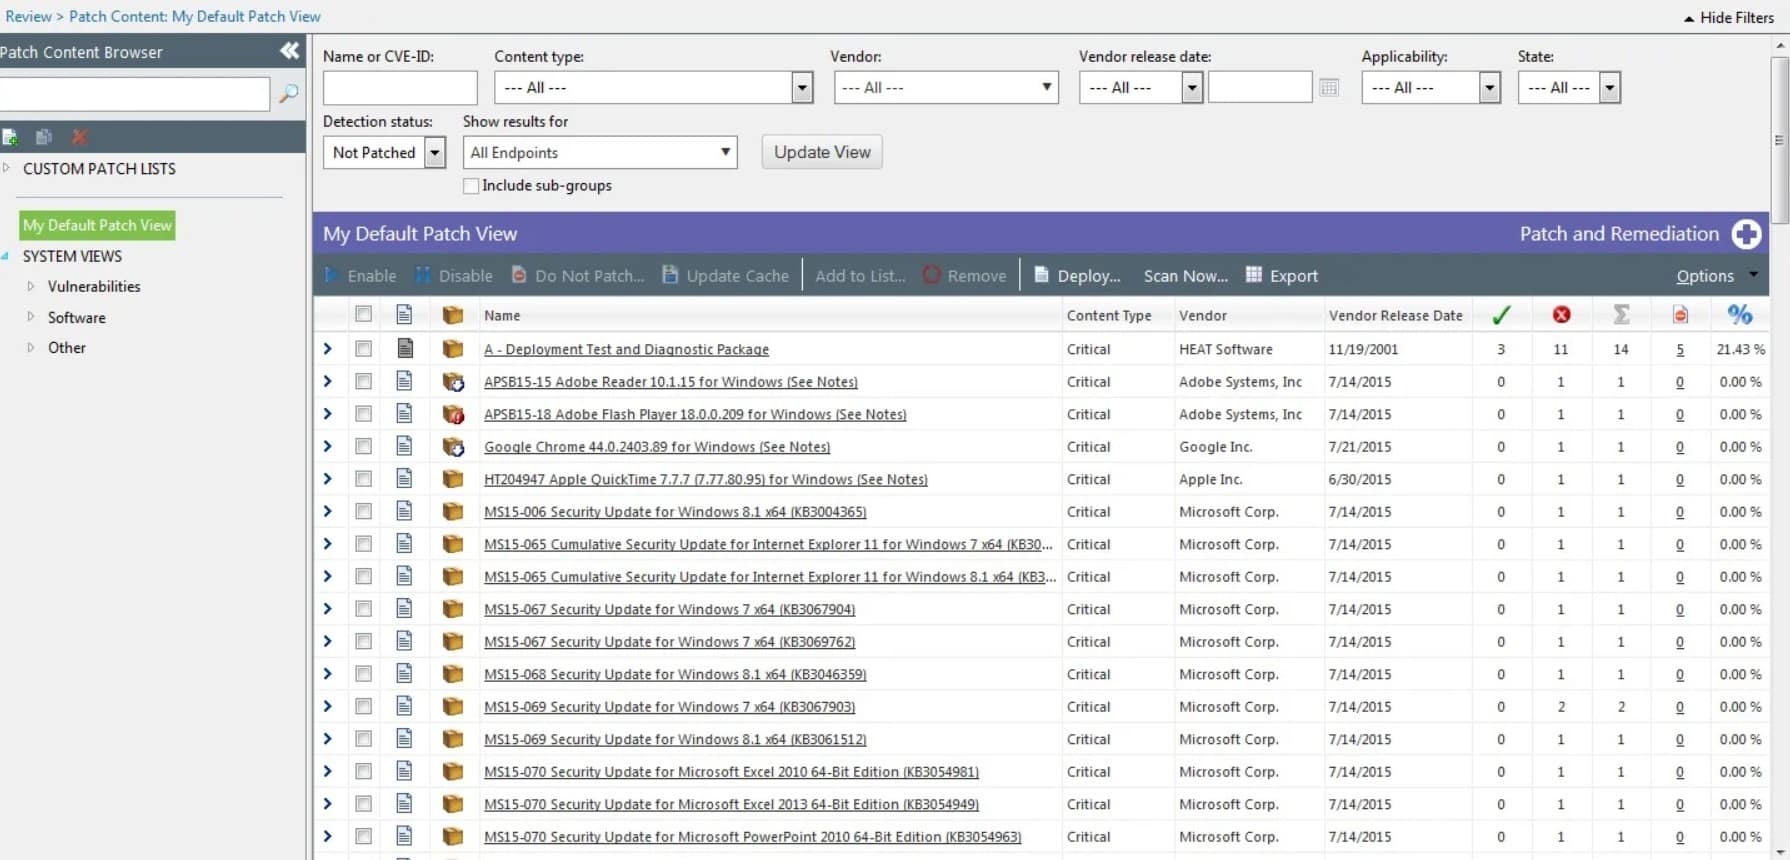
Task: Open MS15-069 Windows 7 x64 KB3067903 link
Action: (x=669, y=707)
